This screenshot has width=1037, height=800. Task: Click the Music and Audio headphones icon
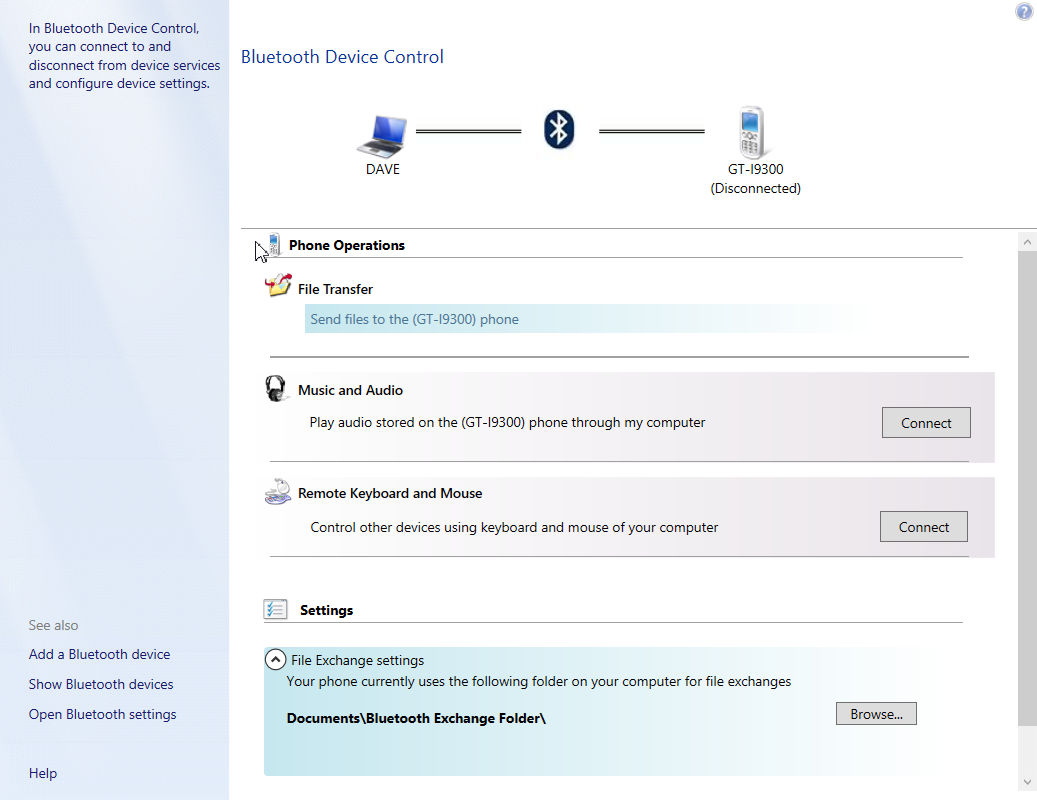[276, 388]
